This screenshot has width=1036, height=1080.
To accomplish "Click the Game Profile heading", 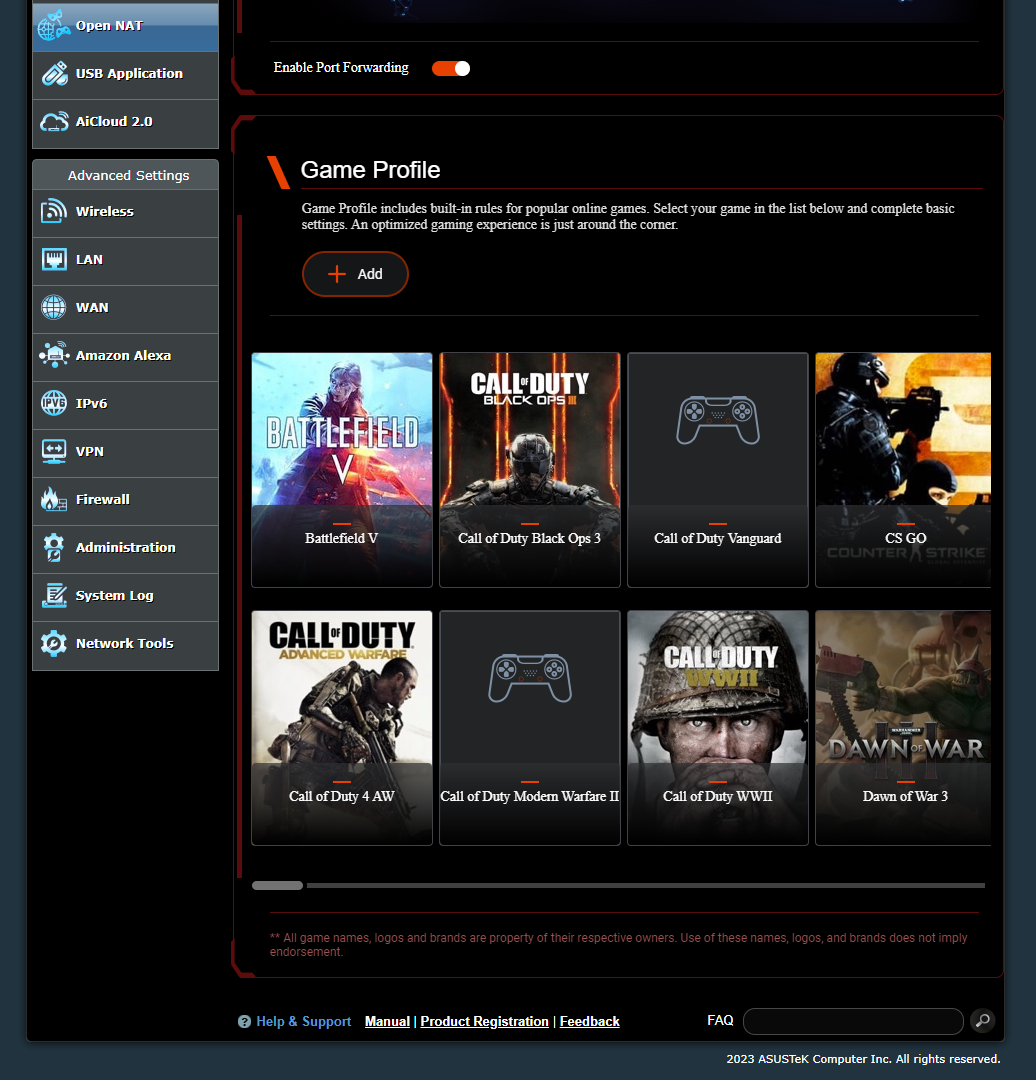I will pyautogui.click(x=371, y=170).
